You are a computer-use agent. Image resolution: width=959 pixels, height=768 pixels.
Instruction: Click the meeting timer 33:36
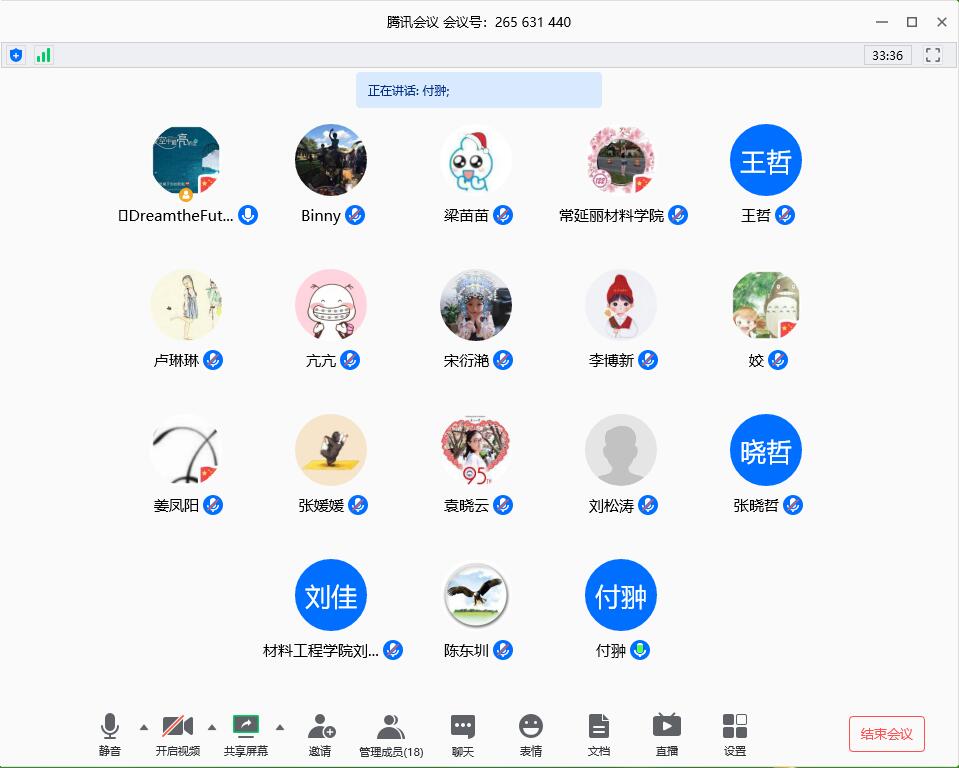tap(887, 55)
